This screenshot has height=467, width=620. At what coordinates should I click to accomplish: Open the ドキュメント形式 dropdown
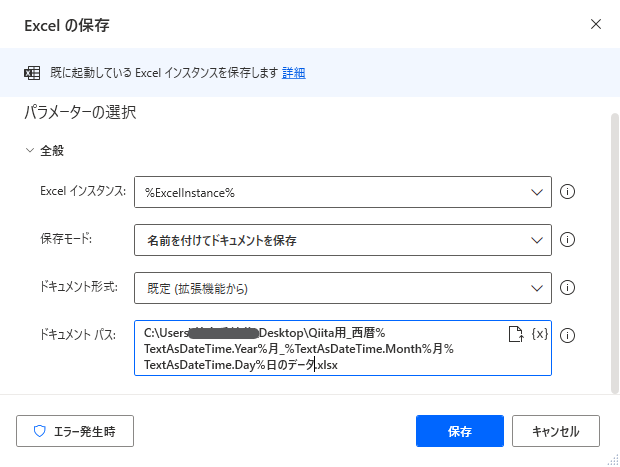[343, 288]
